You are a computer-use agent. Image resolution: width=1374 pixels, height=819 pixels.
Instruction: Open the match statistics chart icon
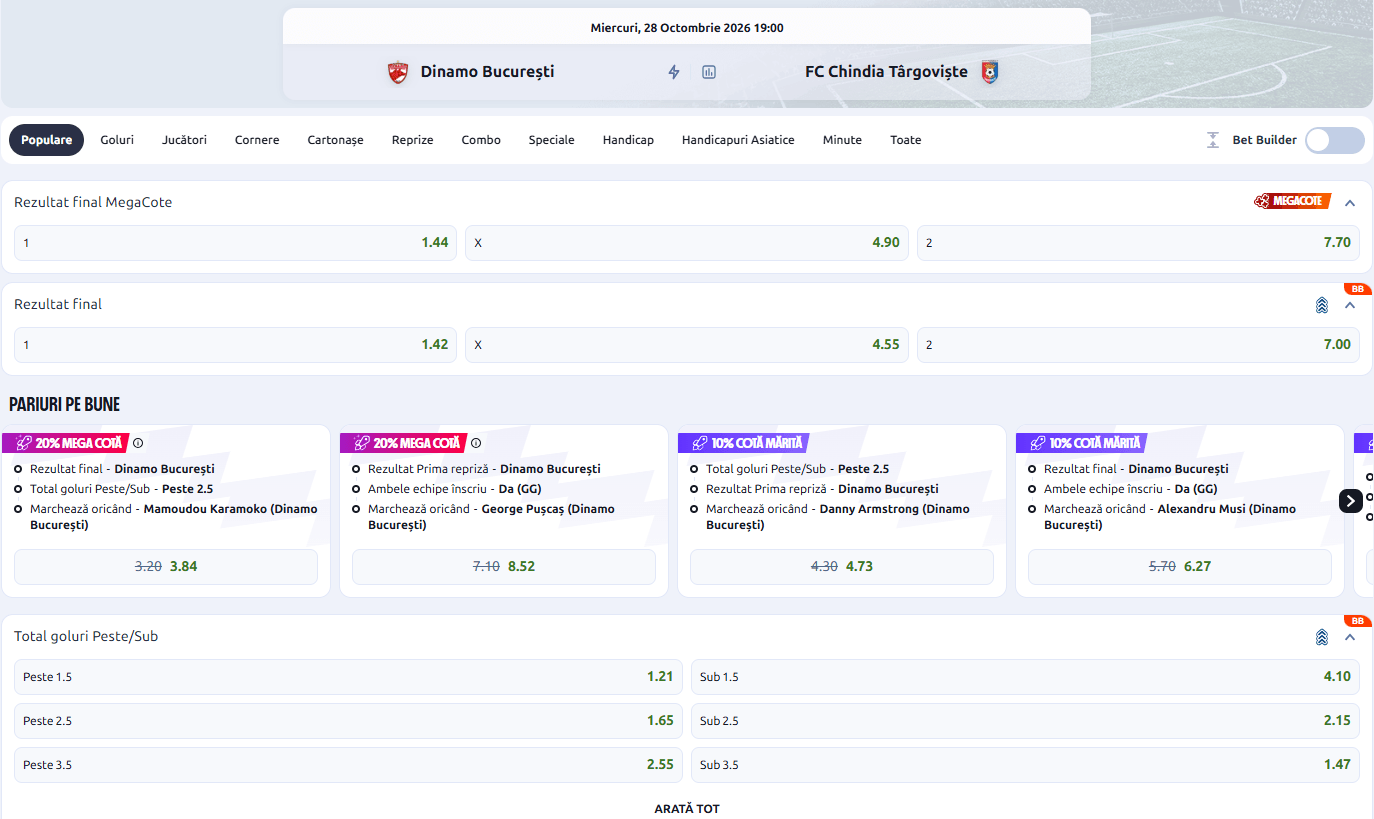pyautogui.click(x=709, y=72)
